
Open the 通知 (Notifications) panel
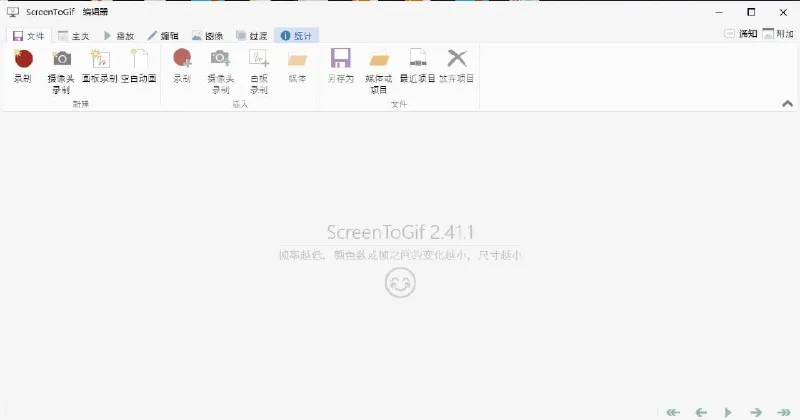pos(740,34)
